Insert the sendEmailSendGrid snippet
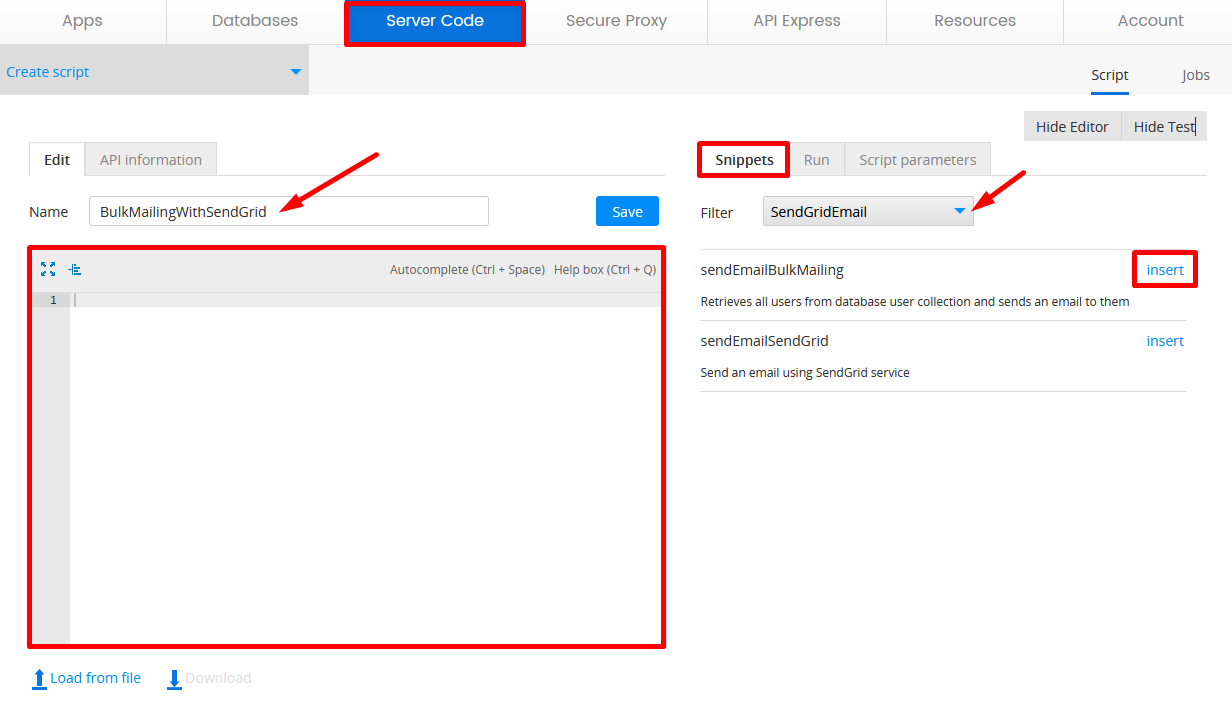Image resolution: width=1232 pixels, height=701 pixels. point(1165,341)
